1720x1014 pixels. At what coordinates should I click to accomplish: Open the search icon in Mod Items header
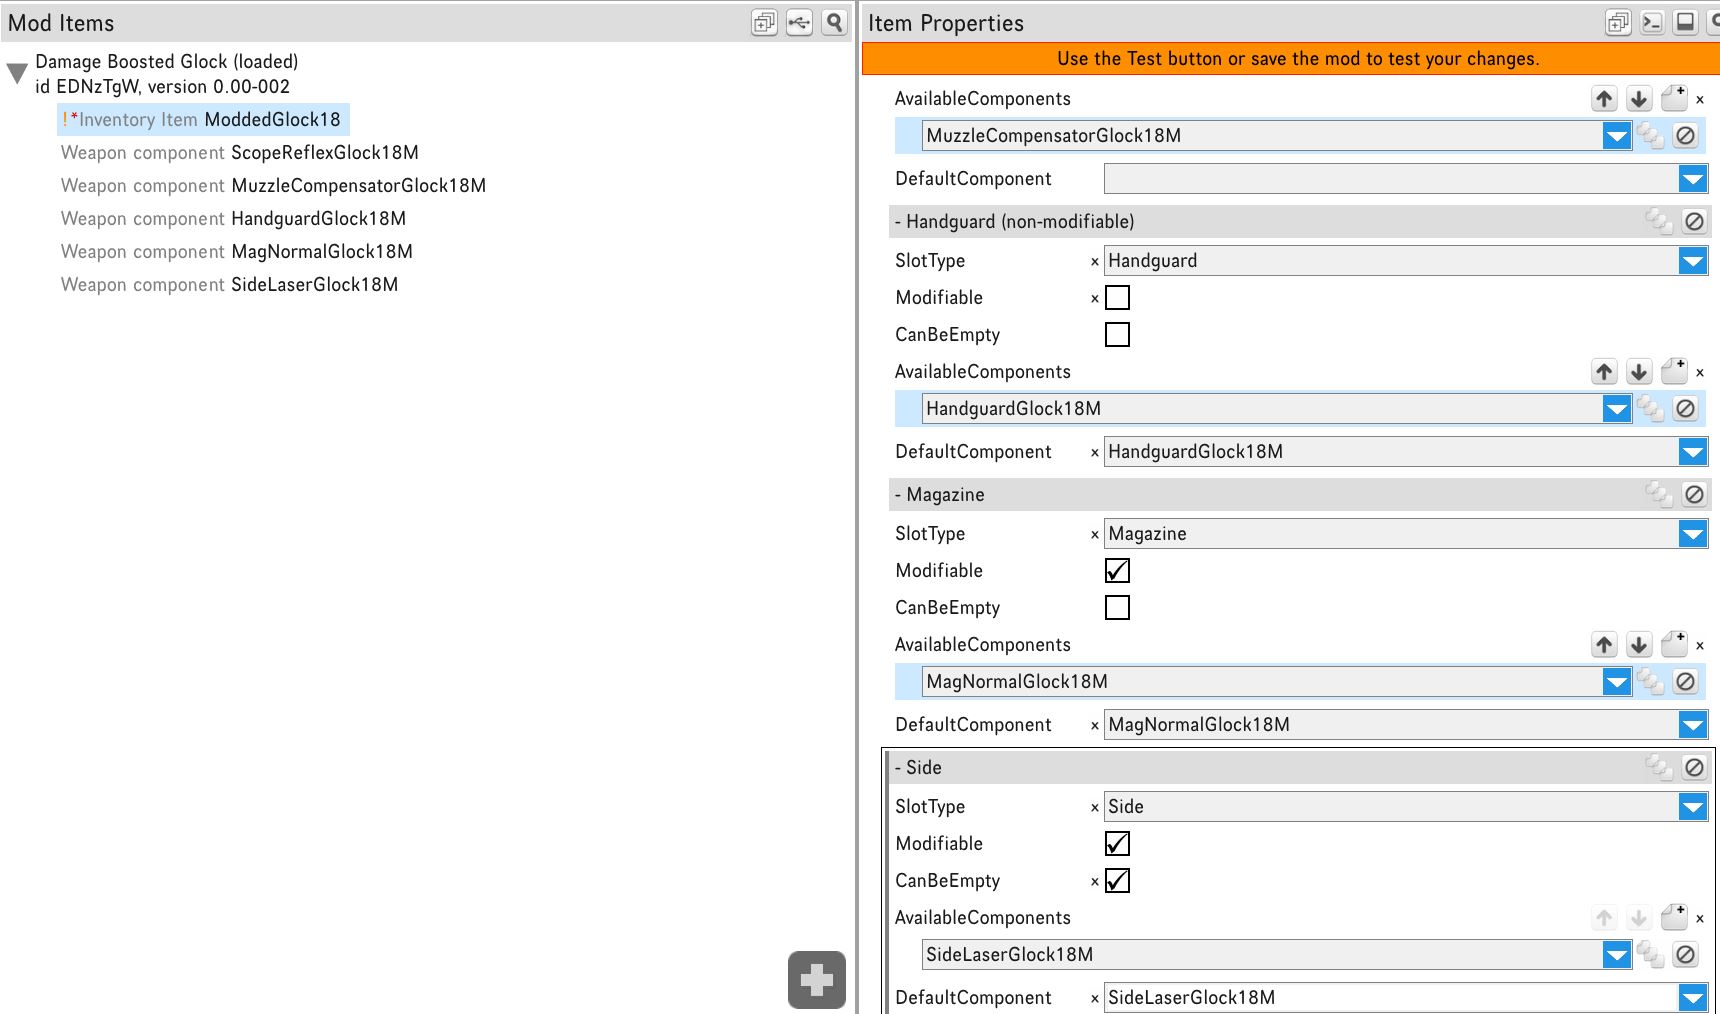tap(834, 22)
